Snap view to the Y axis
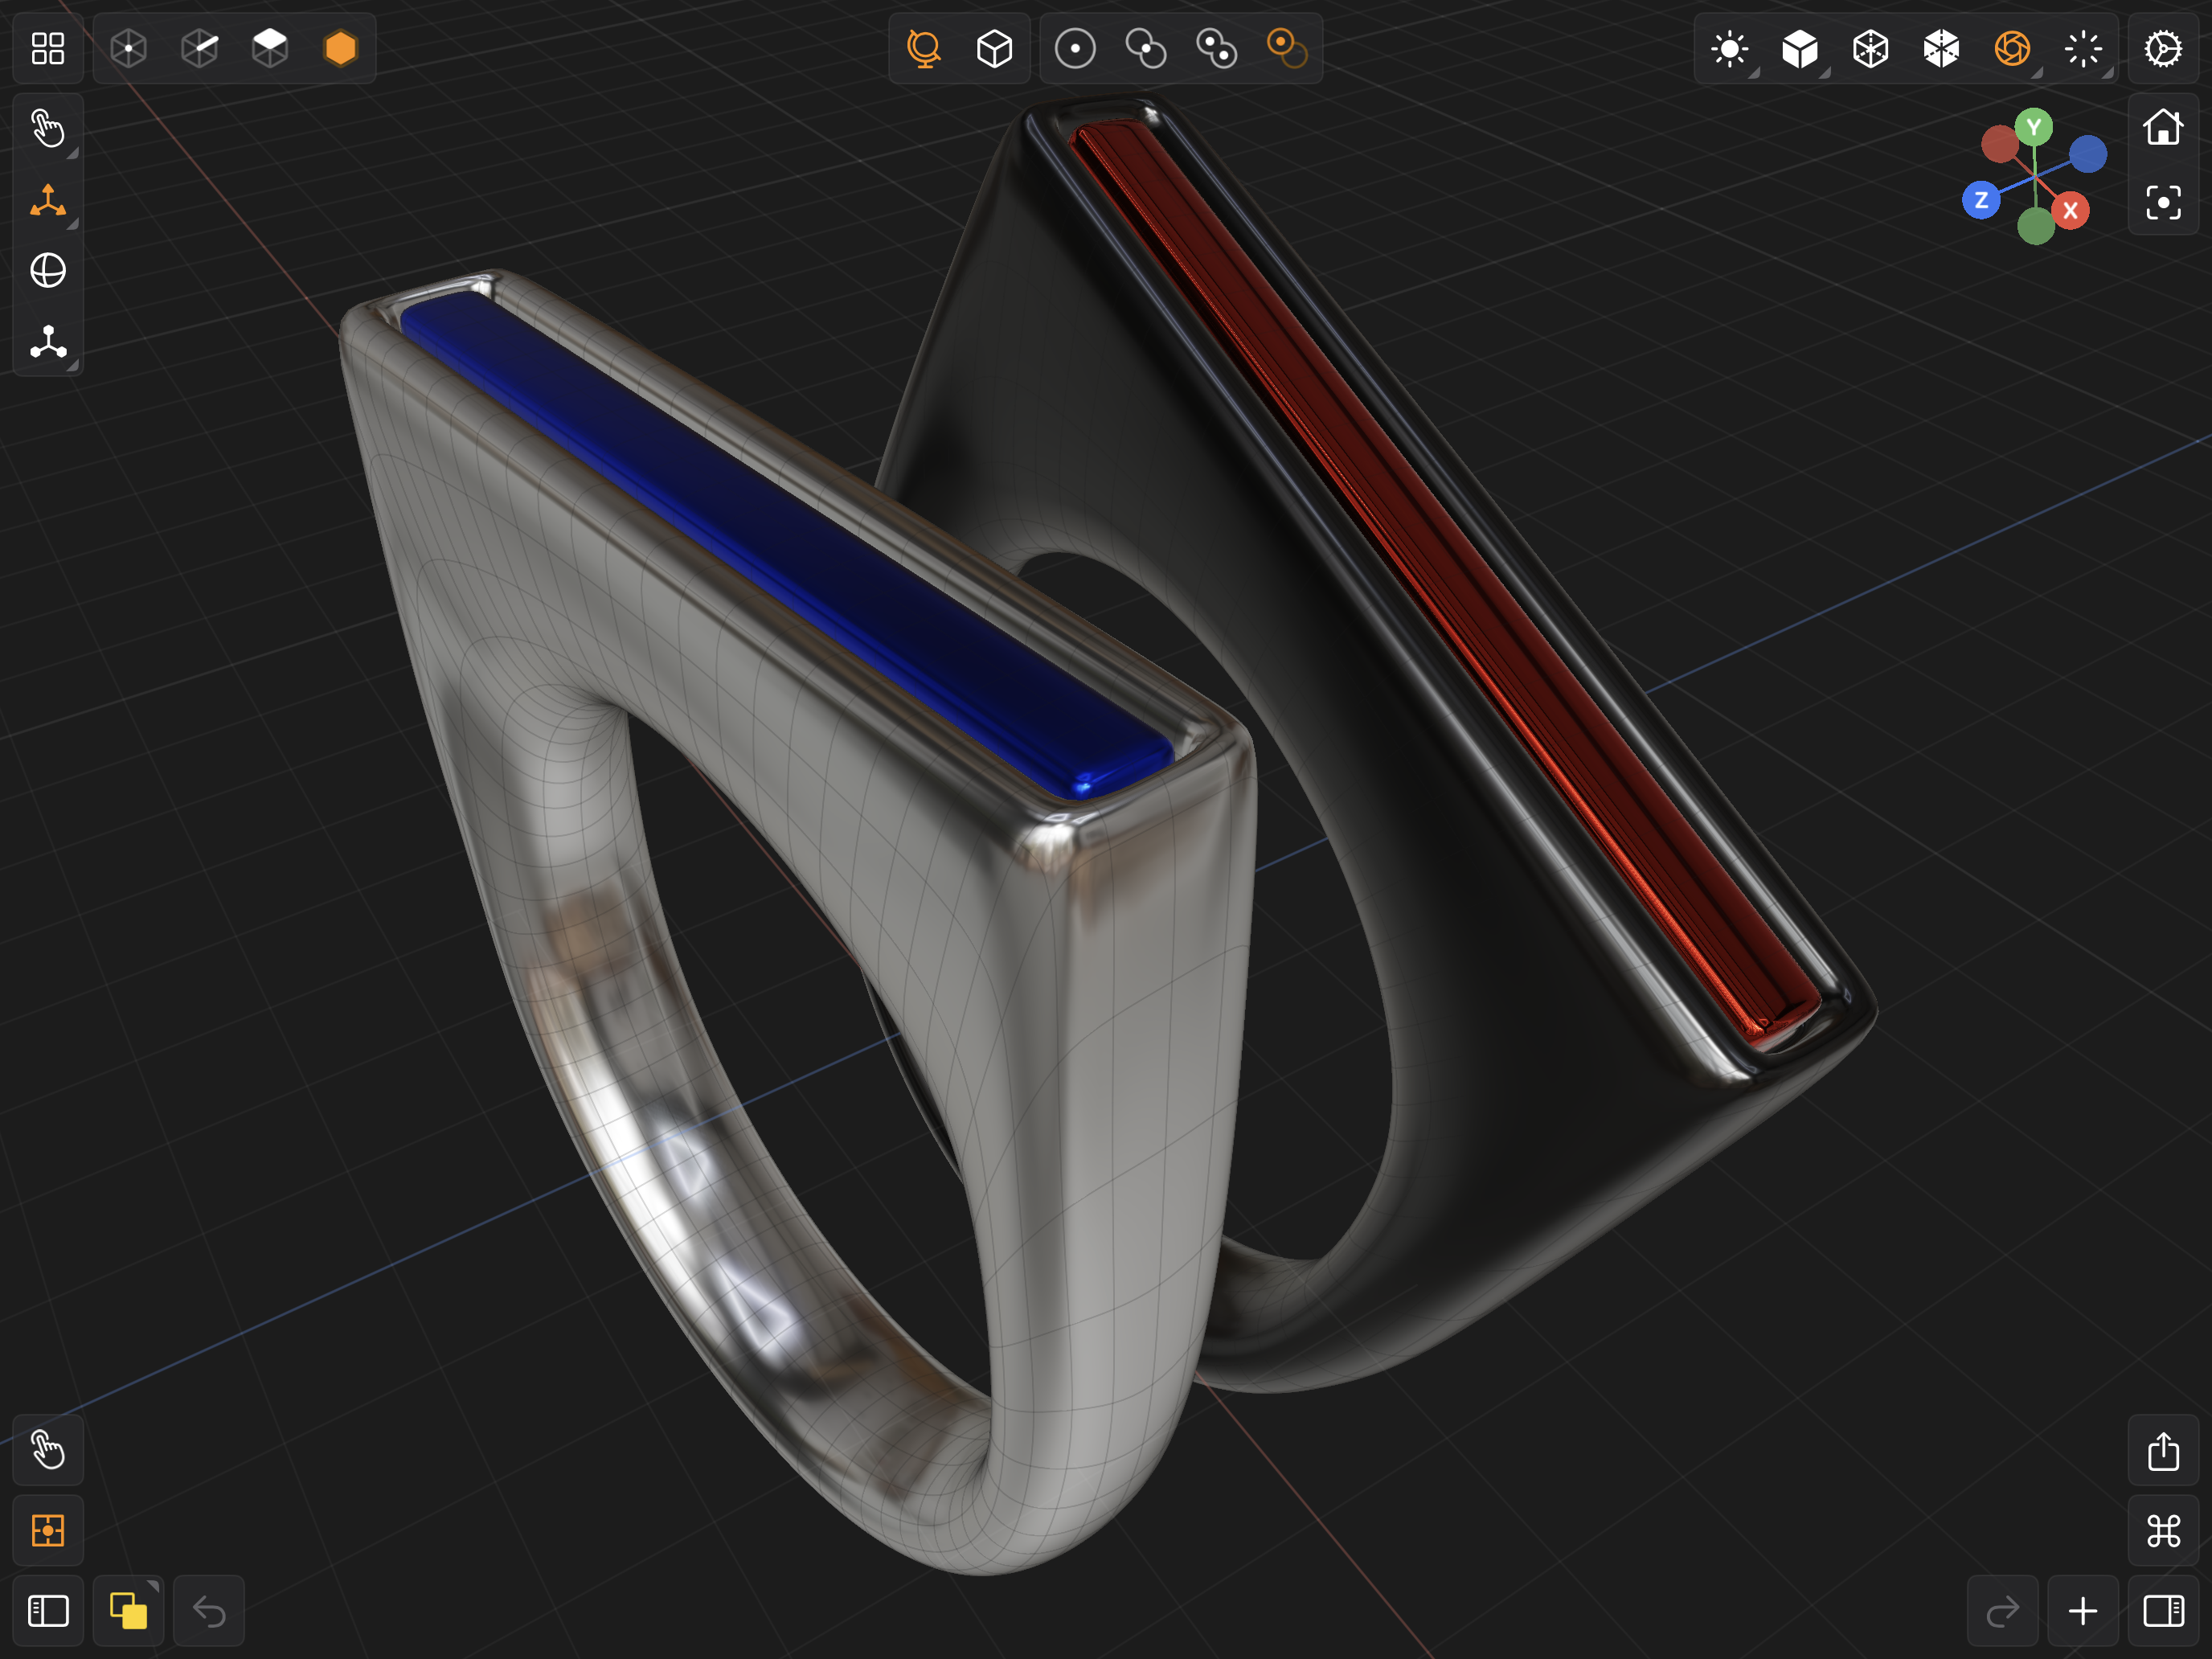2212x1659 pixels. (2034, 128)
